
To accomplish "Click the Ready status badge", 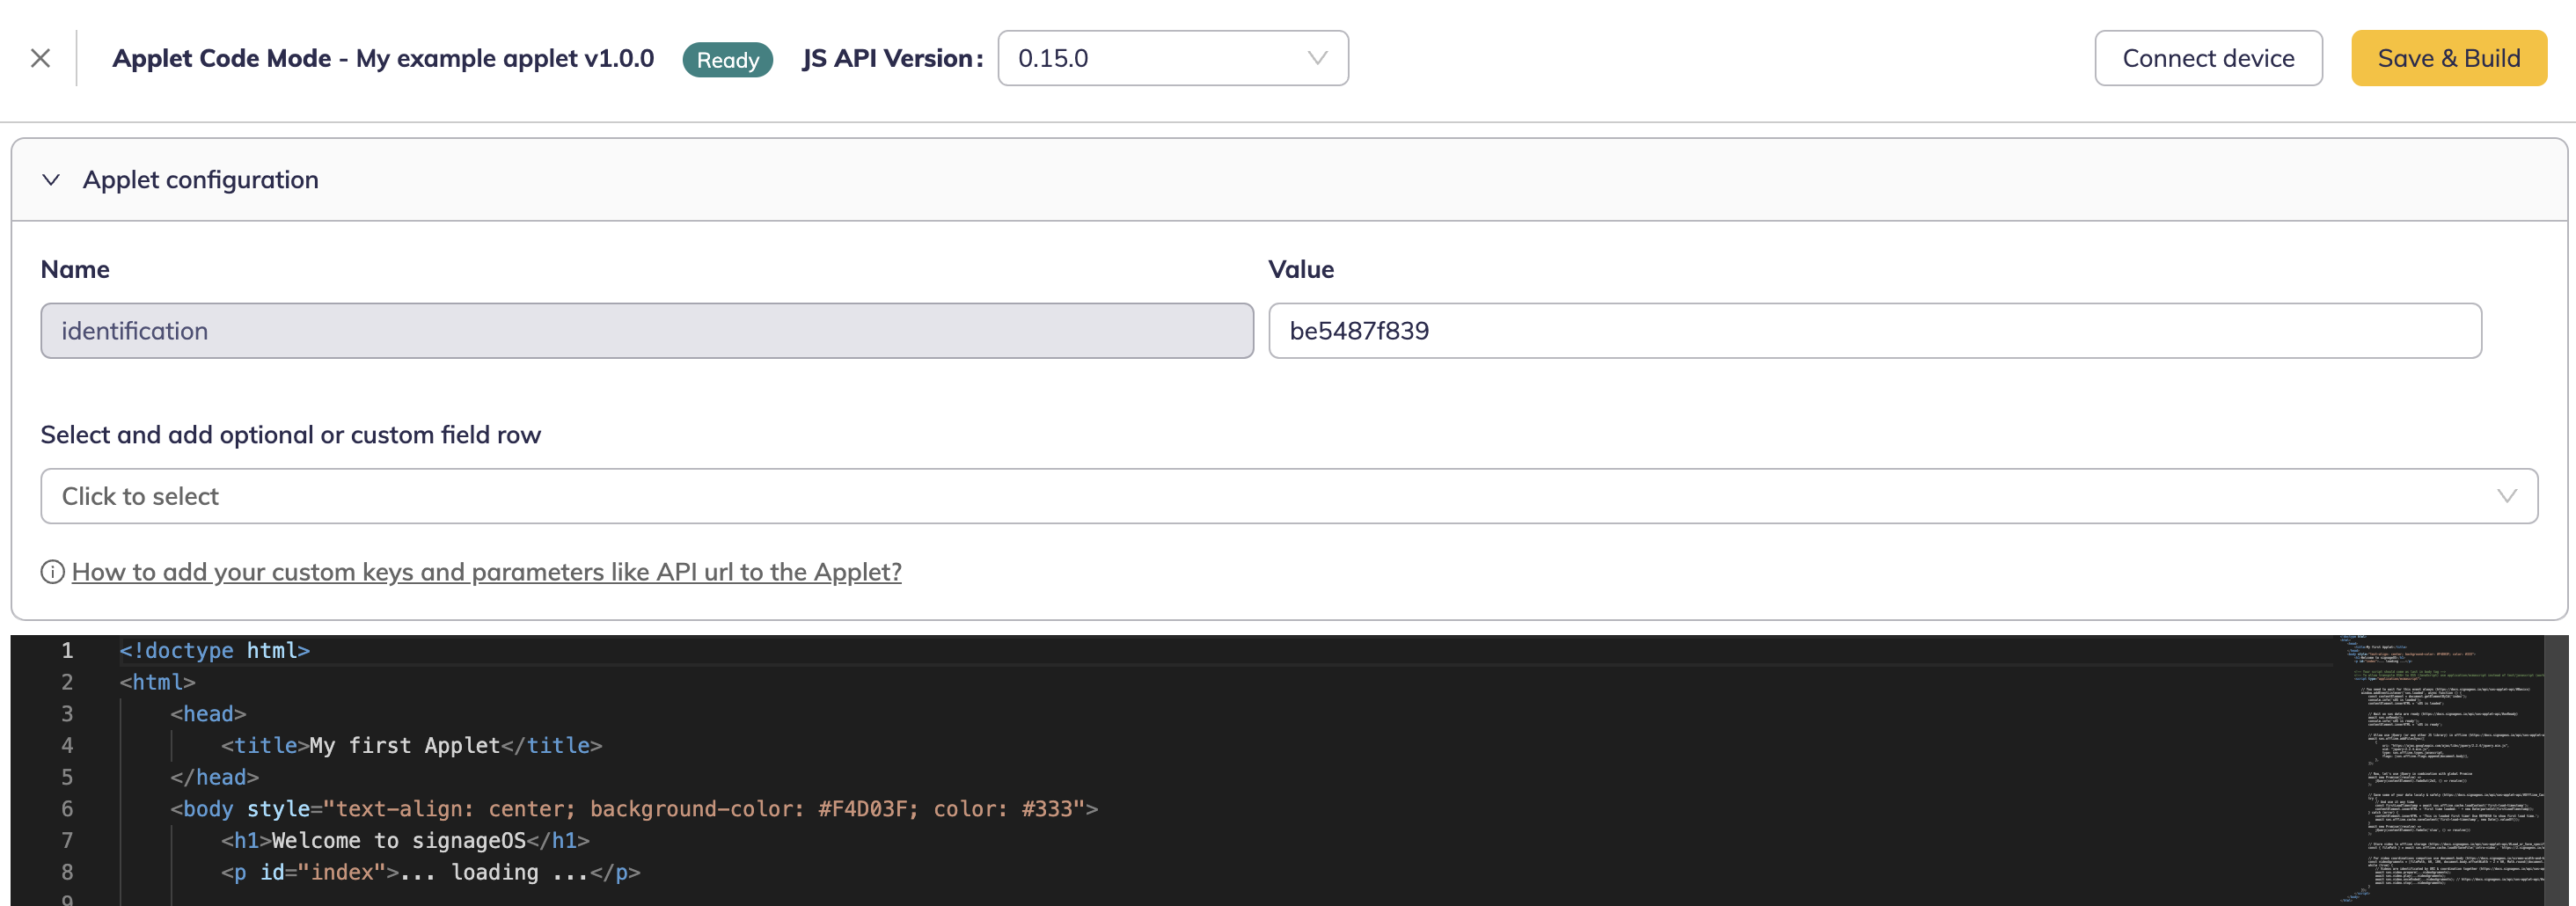I will (x=727, y=59).
